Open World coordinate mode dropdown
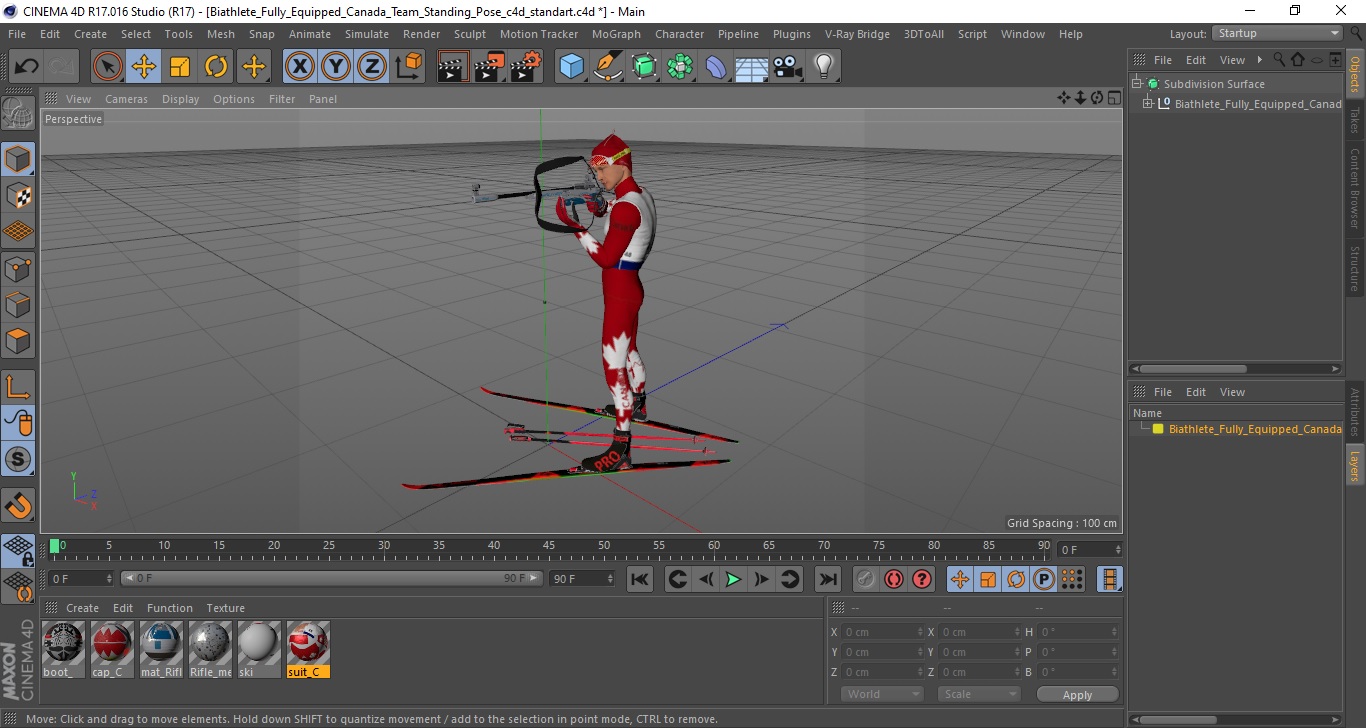The height and width of the screenshot is (728, 1366). [x=881, y=694]
